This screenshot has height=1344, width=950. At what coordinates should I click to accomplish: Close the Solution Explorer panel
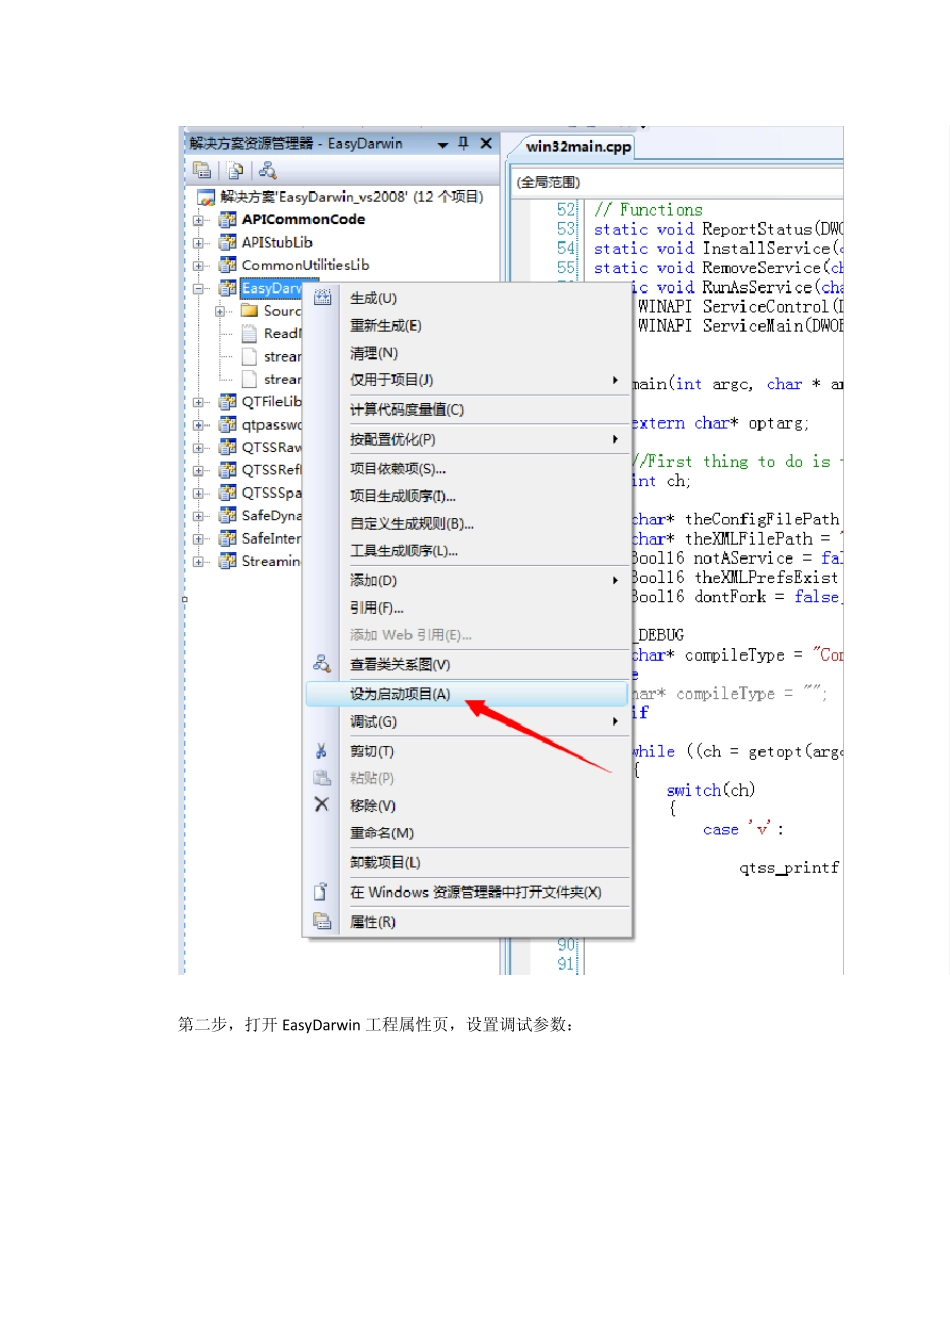click(486, 143)
